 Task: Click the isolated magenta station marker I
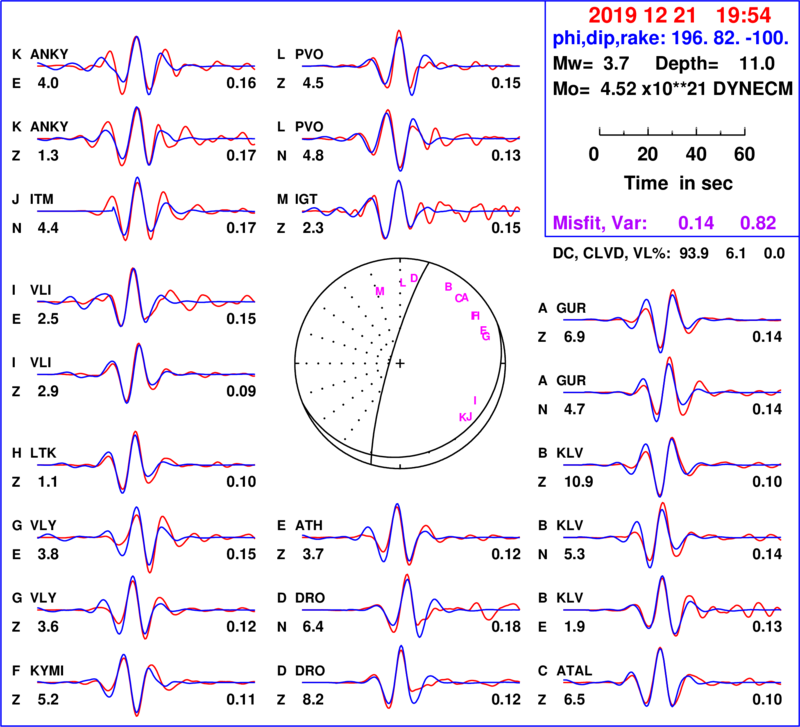[474, 400]
